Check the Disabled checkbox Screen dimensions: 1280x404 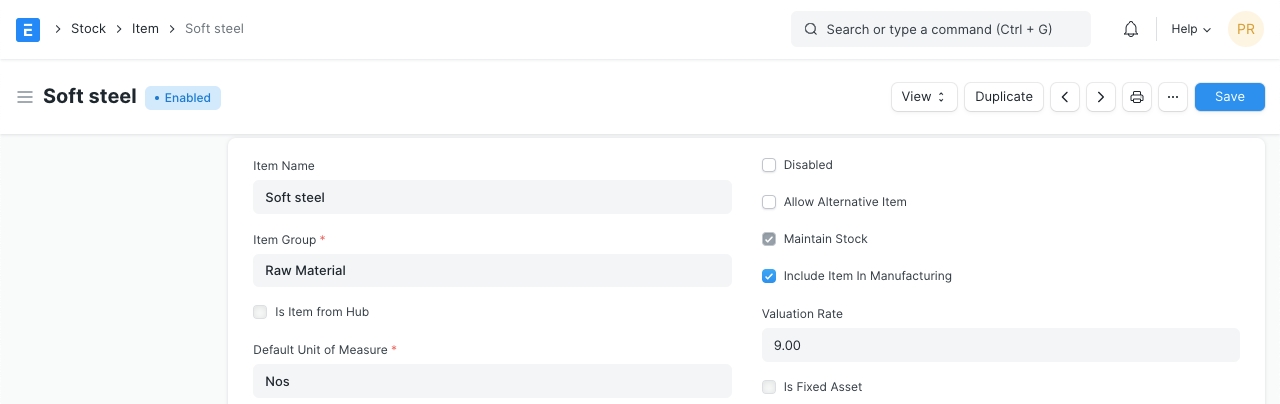click(769, 165)
